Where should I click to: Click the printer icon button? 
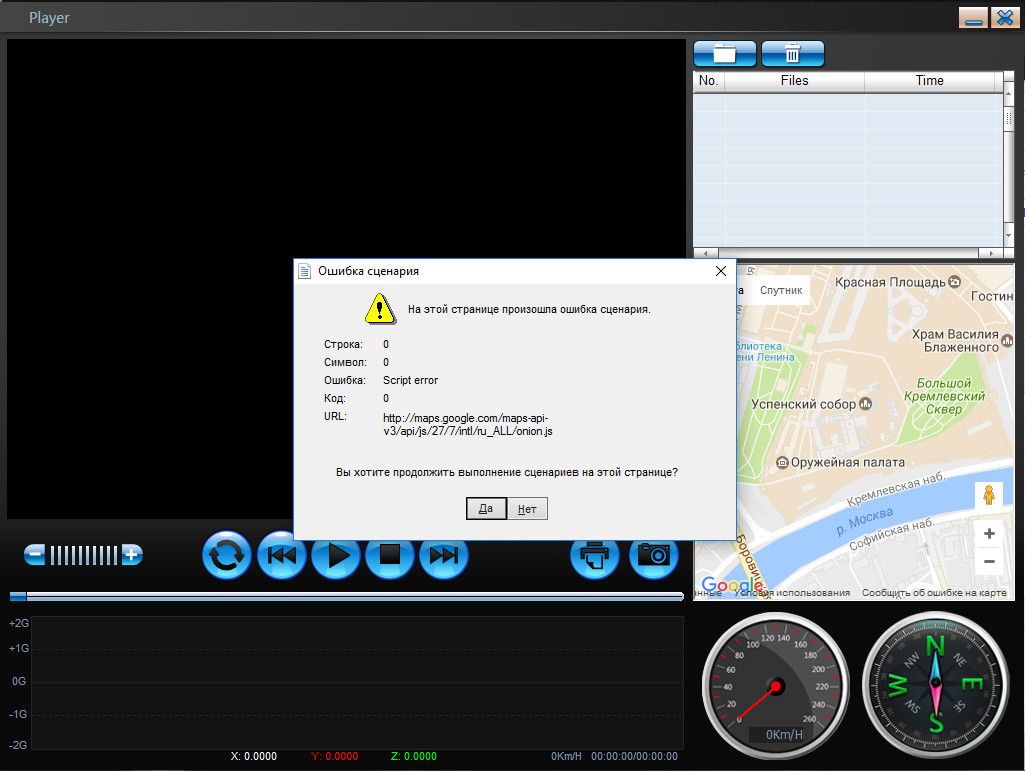coord(595,555)
